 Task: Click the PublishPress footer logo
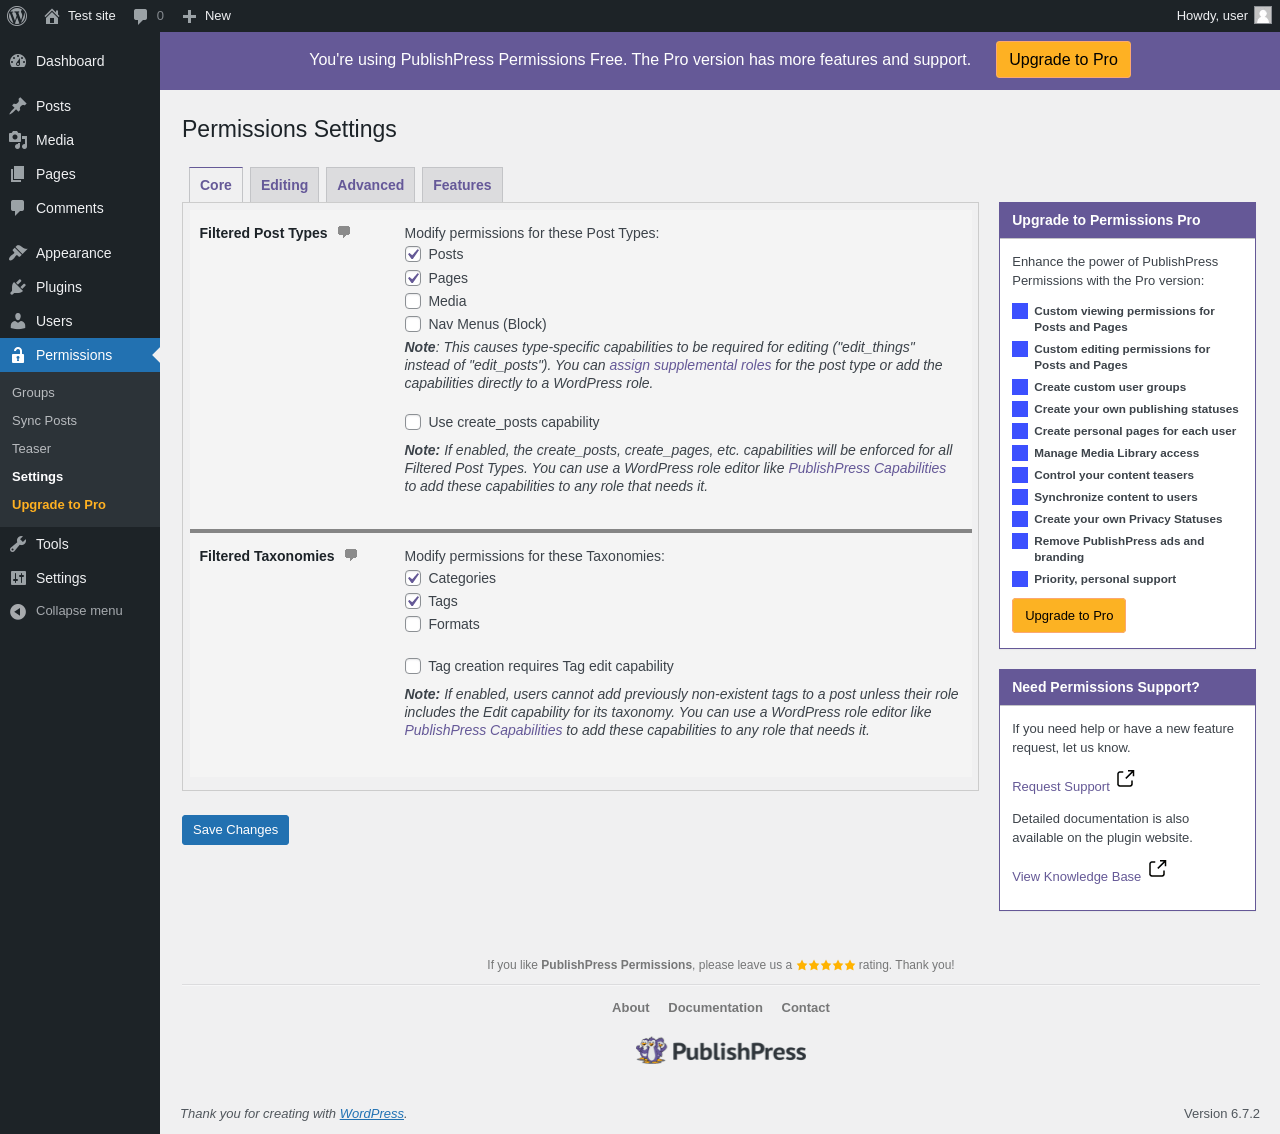721,1051
